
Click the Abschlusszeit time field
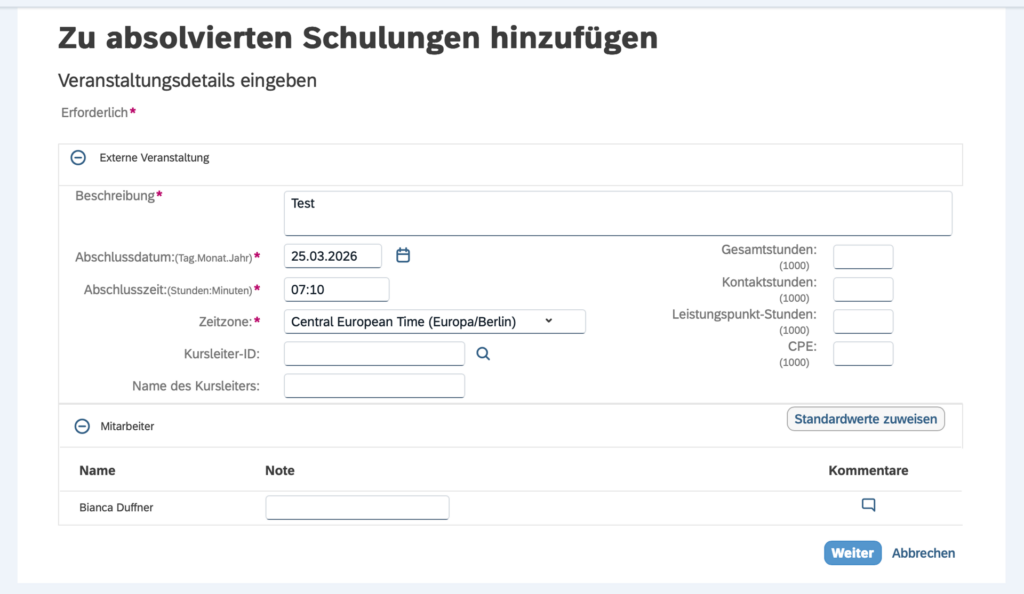(336, 289)
